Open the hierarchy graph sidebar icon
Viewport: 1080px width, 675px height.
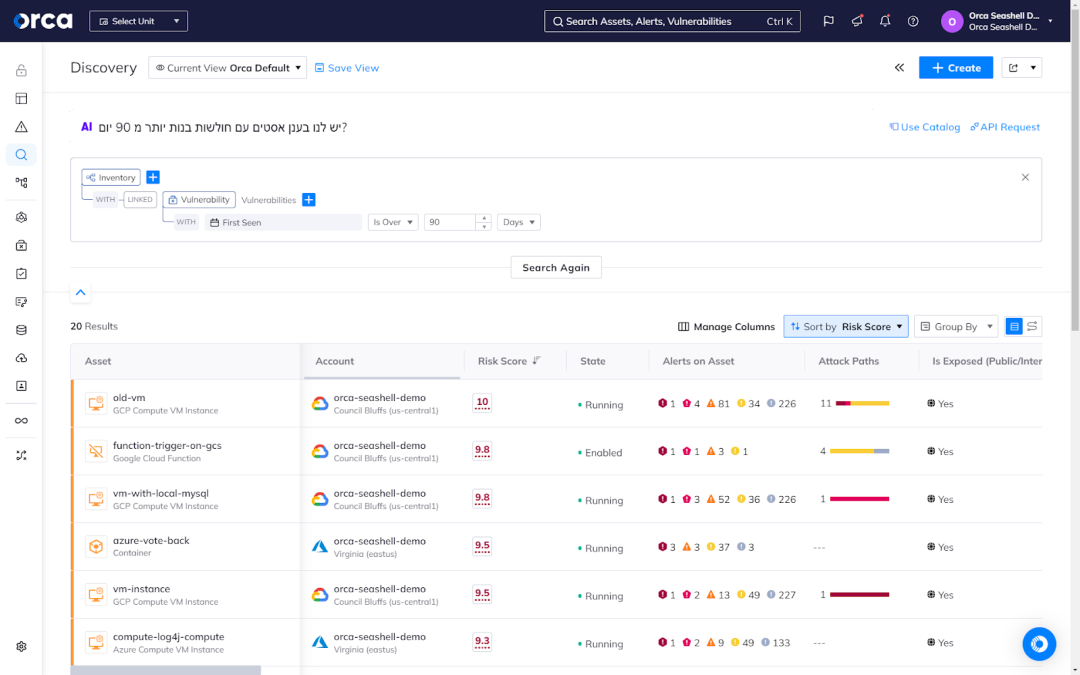click(21, 183)
